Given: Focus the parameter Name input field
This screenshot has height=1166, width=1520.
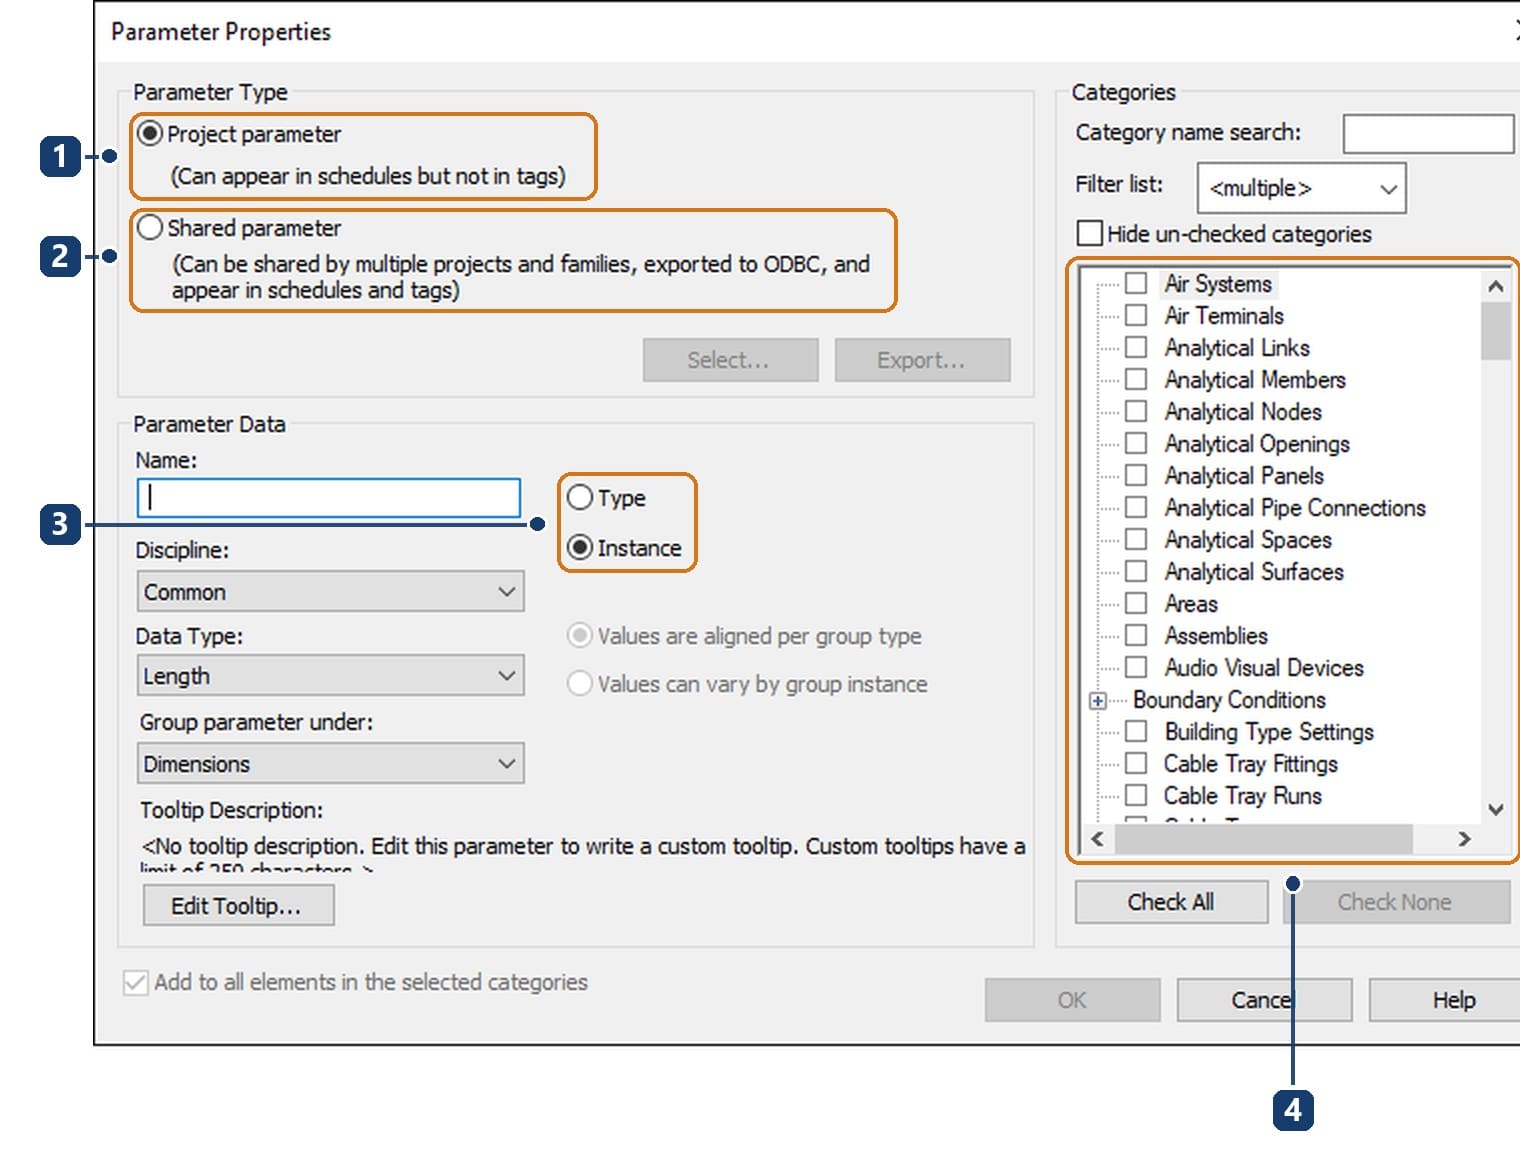Looking at the screenshot, I should tap(329, 497).
